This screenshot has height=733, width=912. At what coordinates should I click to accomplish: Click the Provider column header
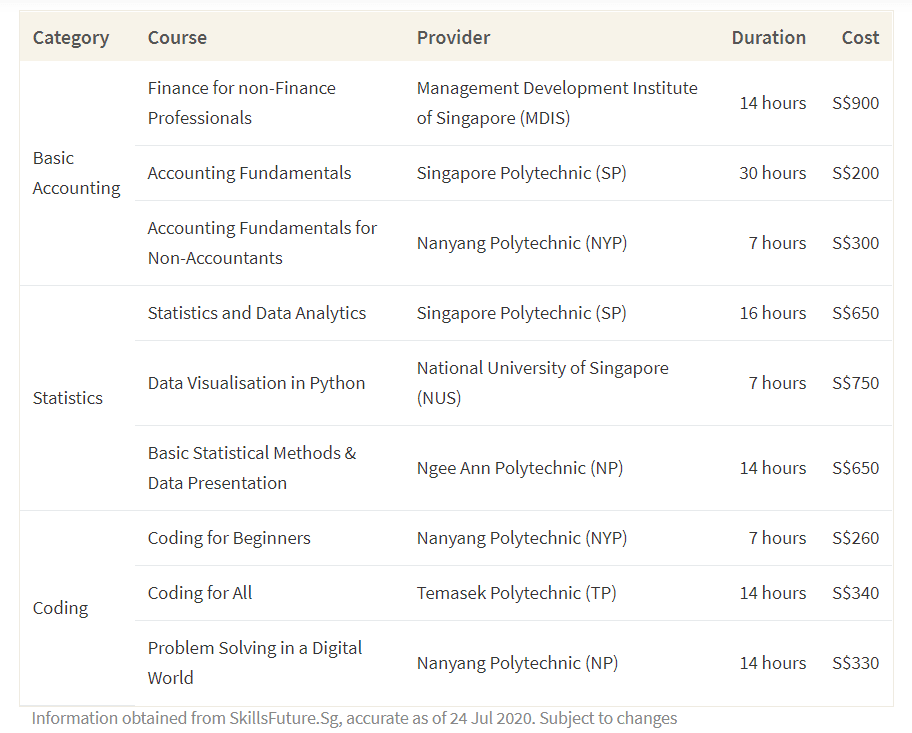(453, 37)
